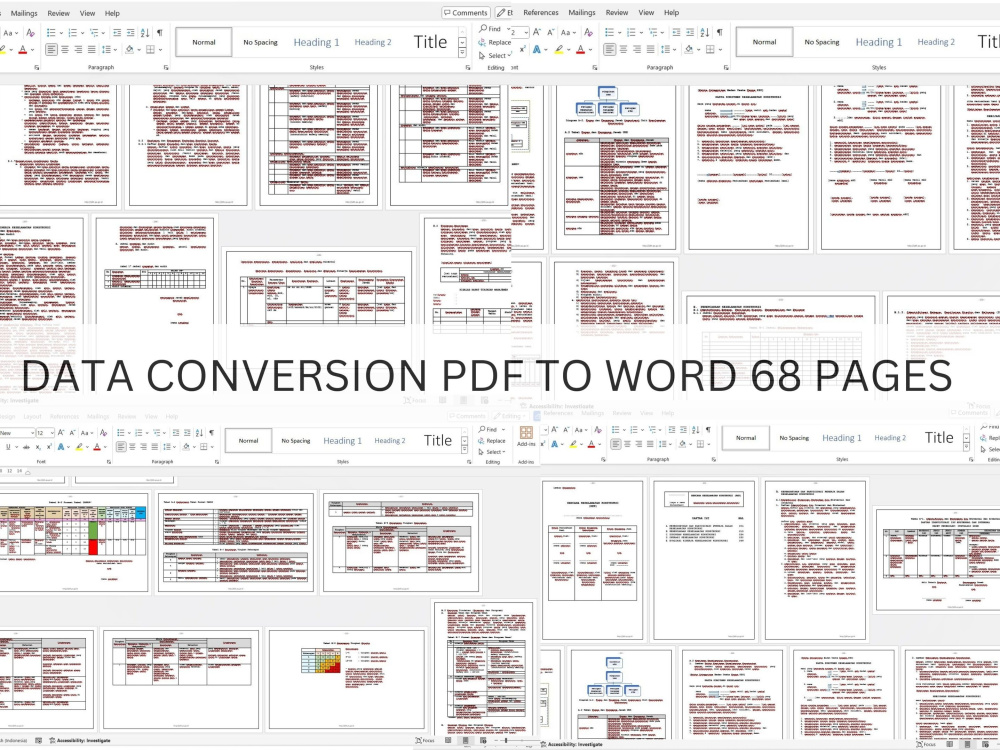The width and height of the screenshot is (1000, 750).
Task: Open View tab in top-left Word window
Action: 87,13
